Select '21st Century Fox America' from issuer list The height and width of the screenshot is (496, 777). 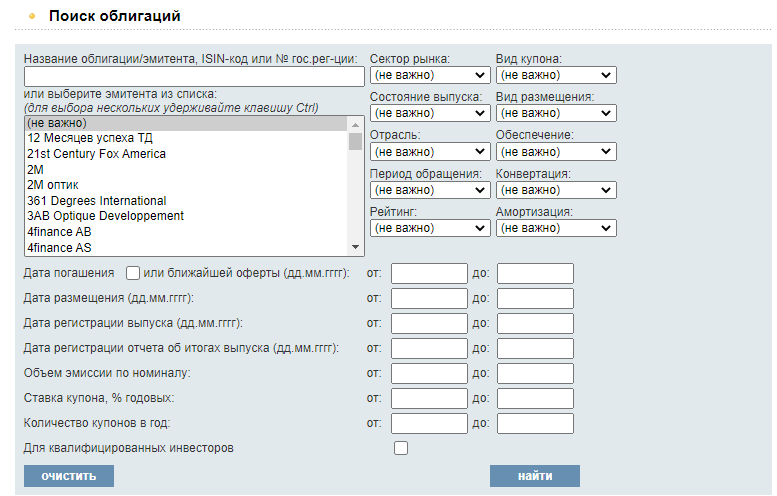(x=97, y=154)
